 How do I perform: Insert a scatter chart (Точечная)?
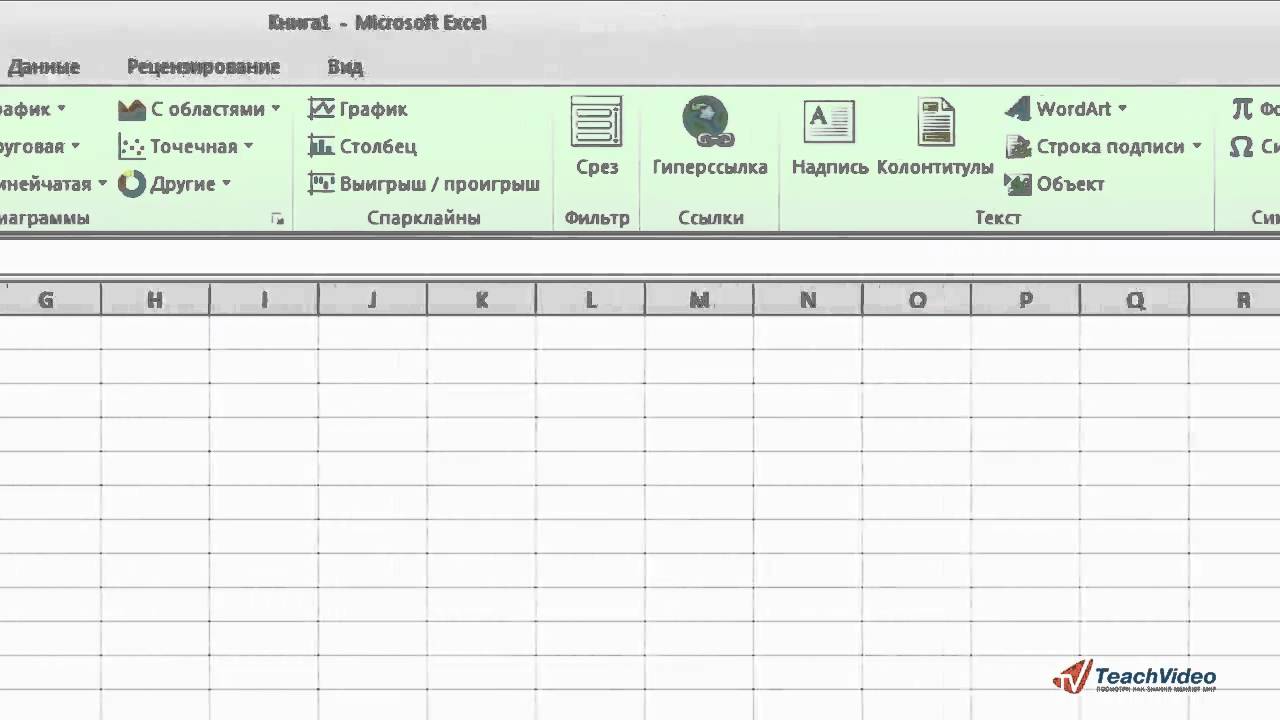point(186,146)
